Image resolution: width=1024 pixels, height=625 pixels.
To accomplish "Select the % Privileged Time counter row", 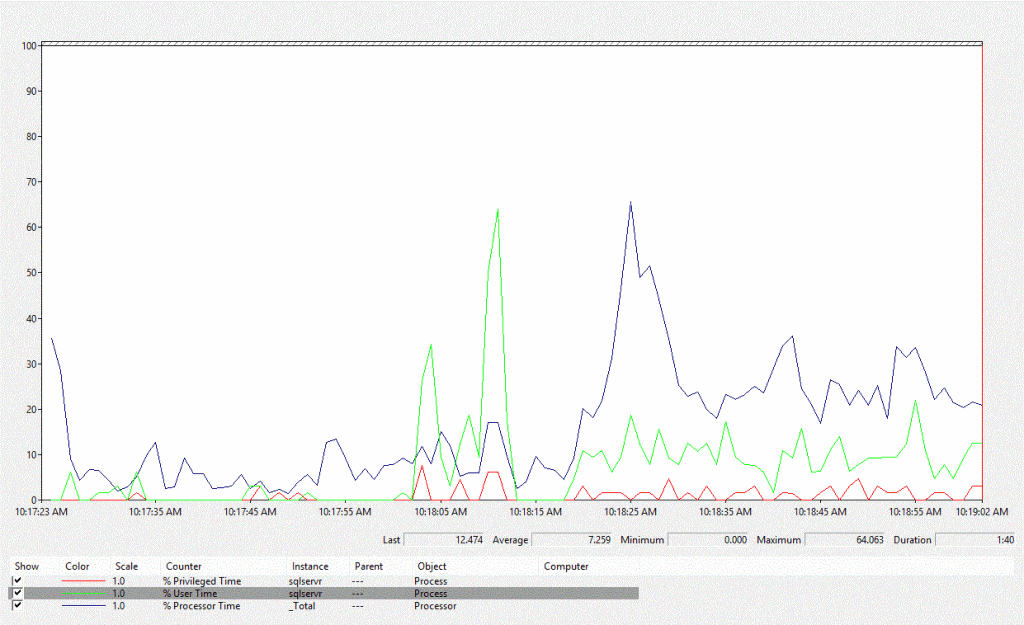I will (201, 581).
